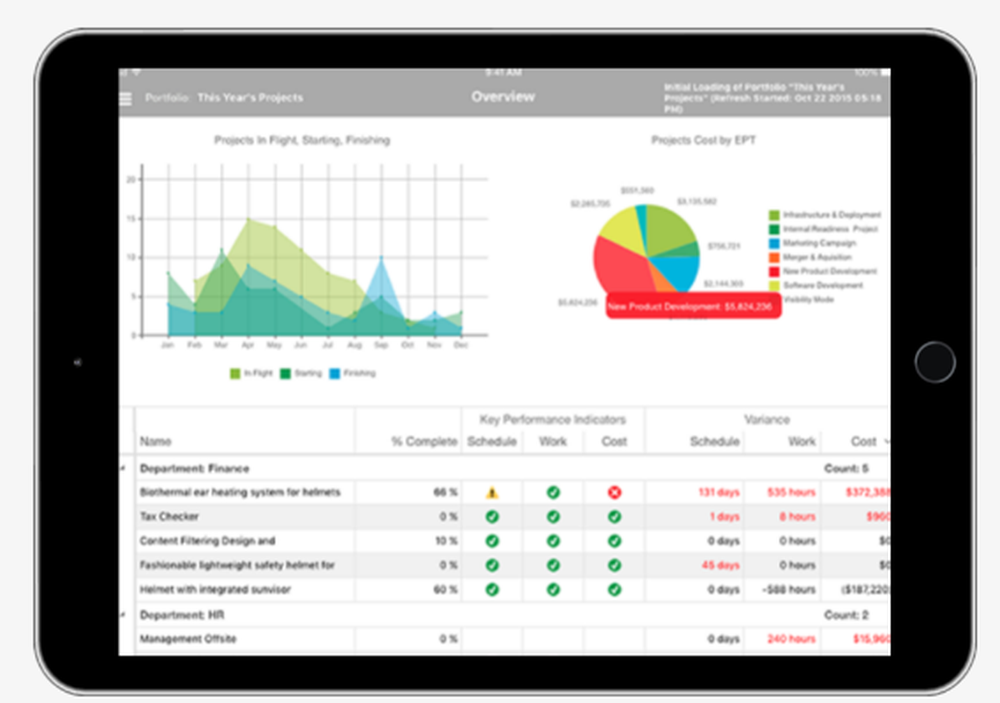Open the Biothermal ear heating system project
The image size is (1000, 703).
tap(240, 492)
